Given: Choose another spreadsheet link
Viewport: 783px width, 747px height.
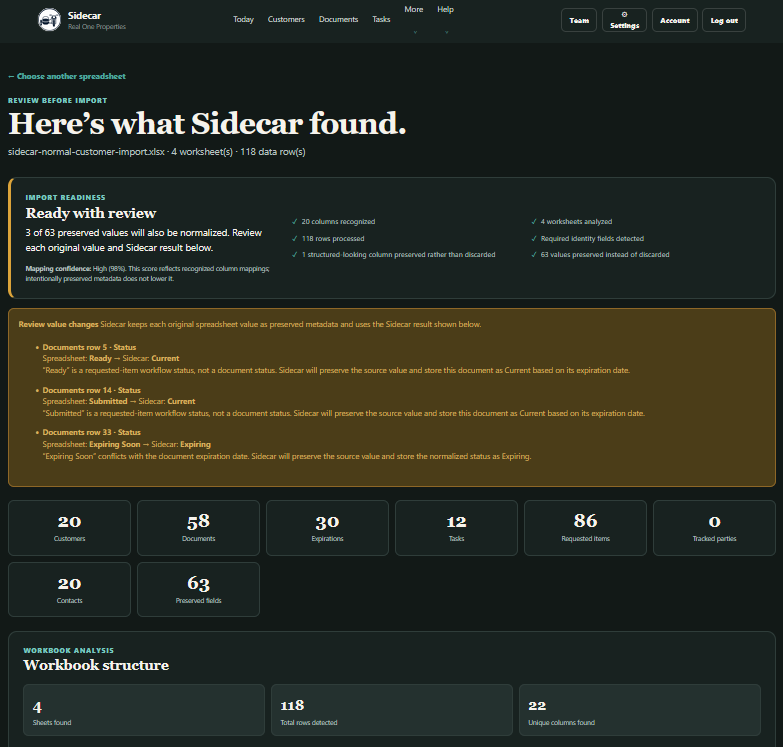Looking at the screenshot, I should pyautogui.click(x=67, y=76).
